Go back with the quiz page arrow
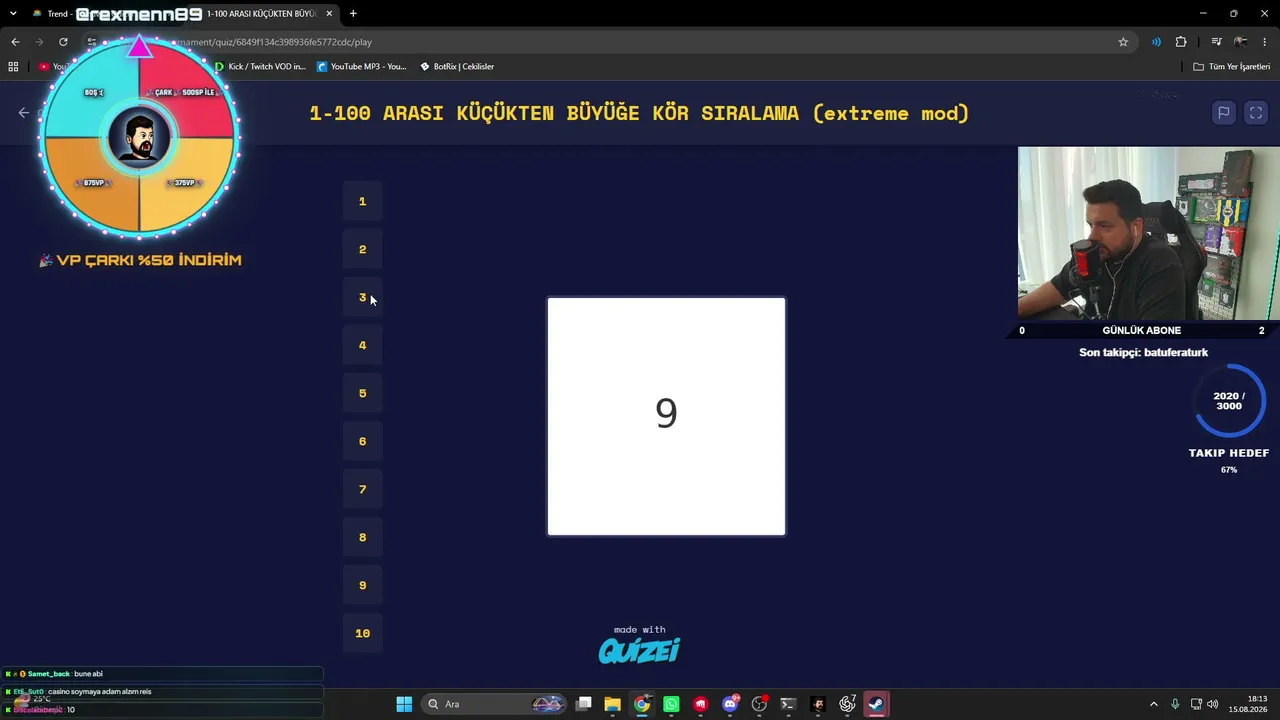This screenshot has width=1280, height=720. pyautogui.click(x=24, y=113)
